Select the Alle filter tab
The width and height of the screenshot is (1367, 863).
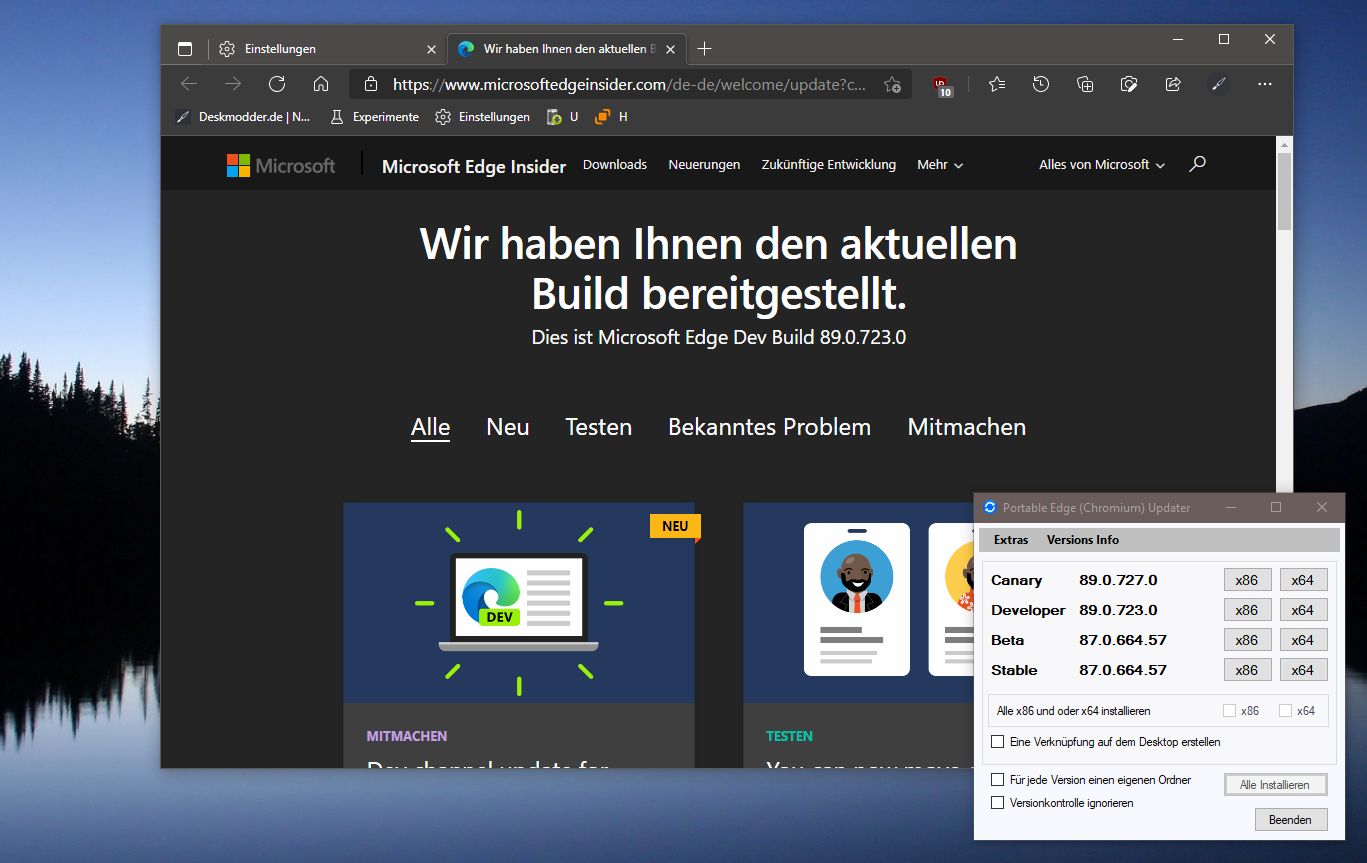[x=430, y=427]
